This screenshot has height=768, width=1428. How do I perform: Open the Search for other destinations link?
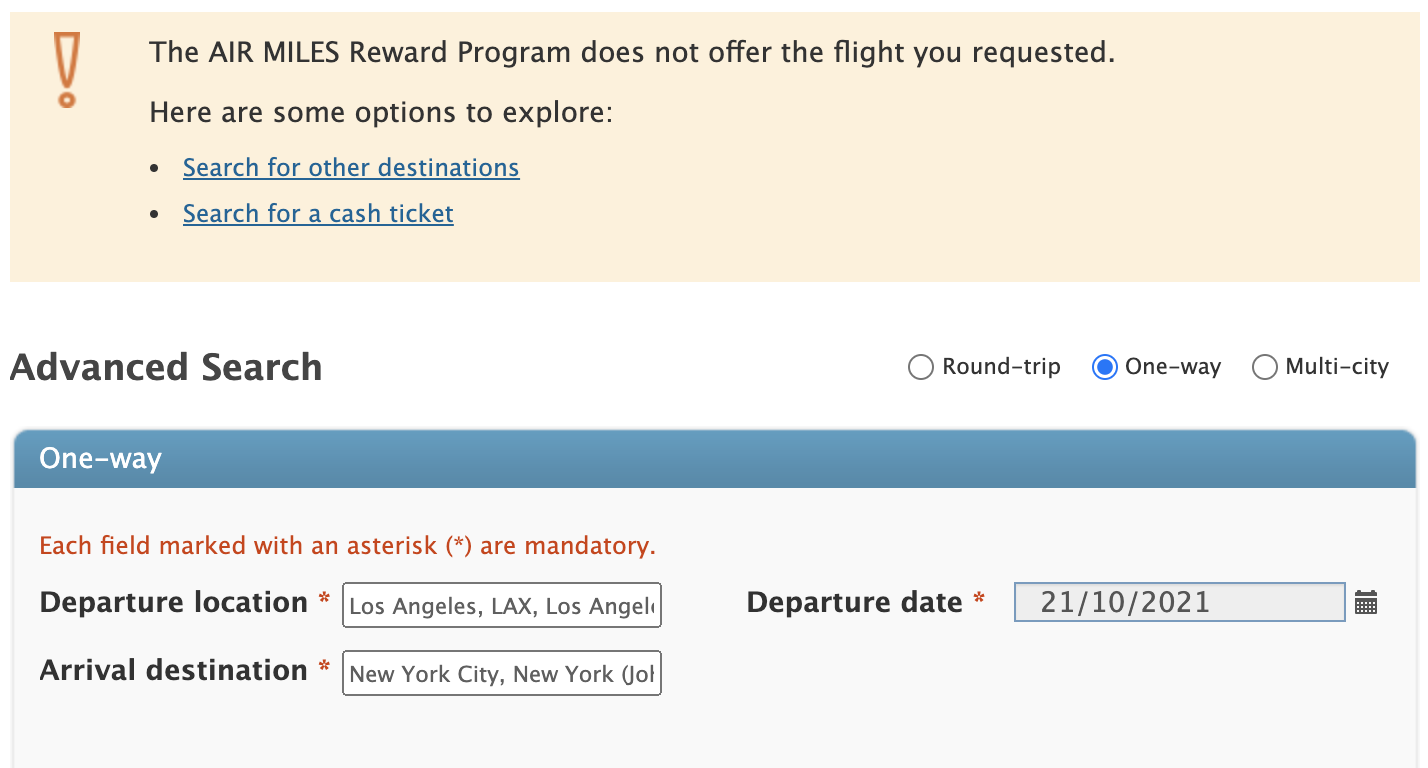coord(351,167)
